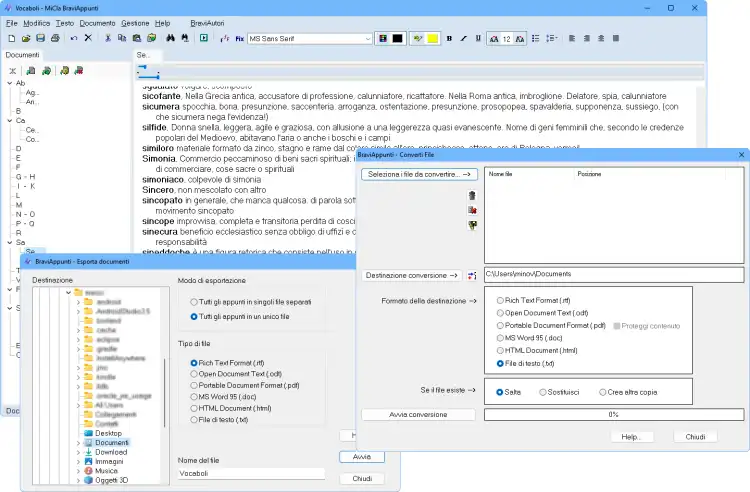Increase font size with right AA icon

coord(520,39)
